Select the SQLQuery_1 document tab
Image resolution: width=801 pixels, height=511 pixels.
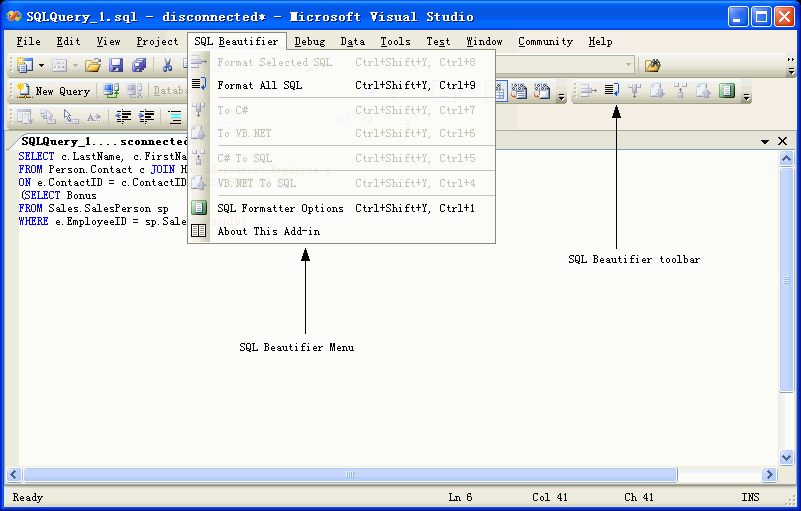104,141
